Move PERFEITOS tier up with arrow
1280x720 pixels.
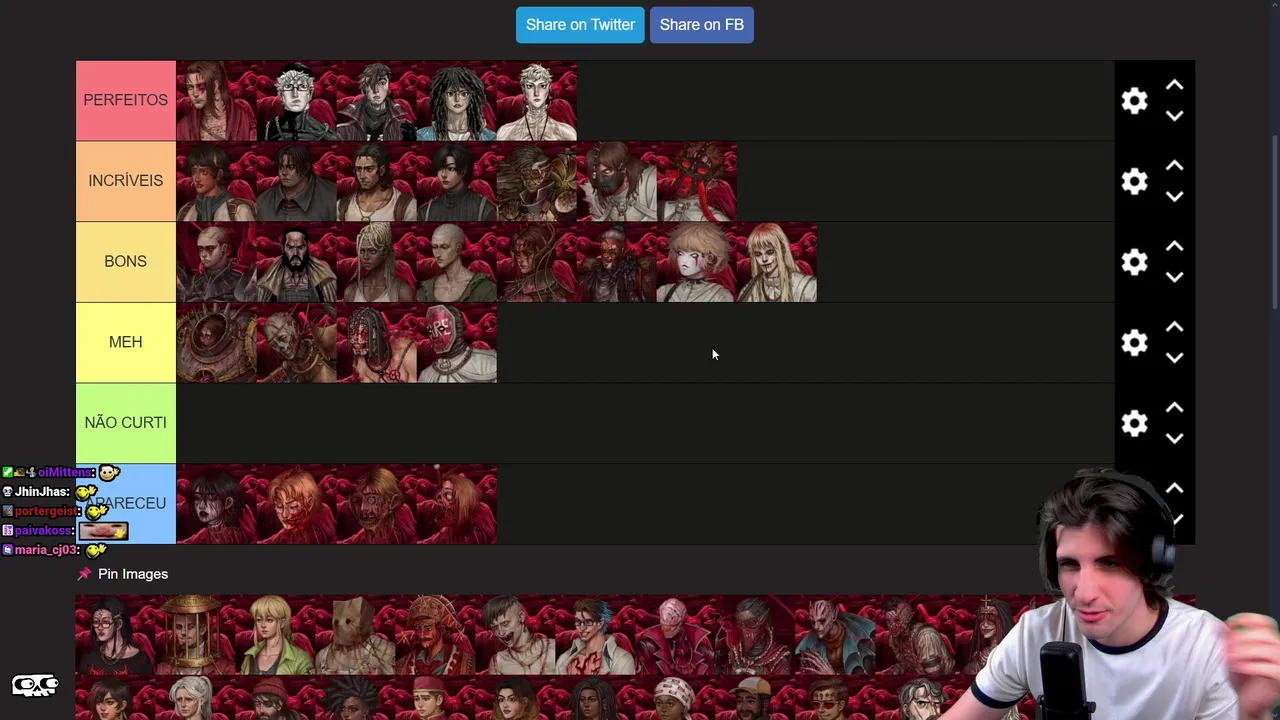click(1175, 86)
